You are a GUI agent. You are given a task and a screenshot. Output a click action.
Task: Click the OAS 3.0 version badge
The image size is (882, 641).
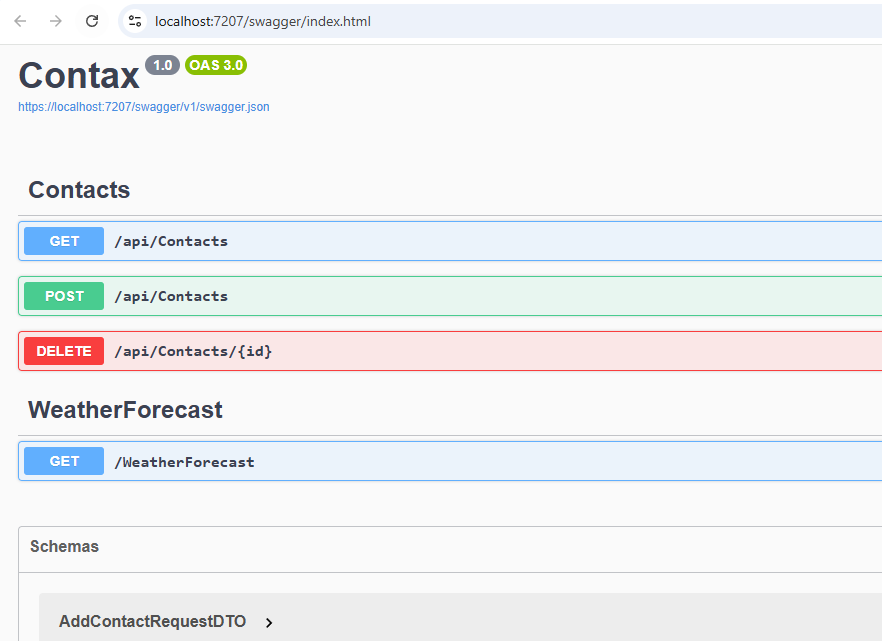[216, 65]
